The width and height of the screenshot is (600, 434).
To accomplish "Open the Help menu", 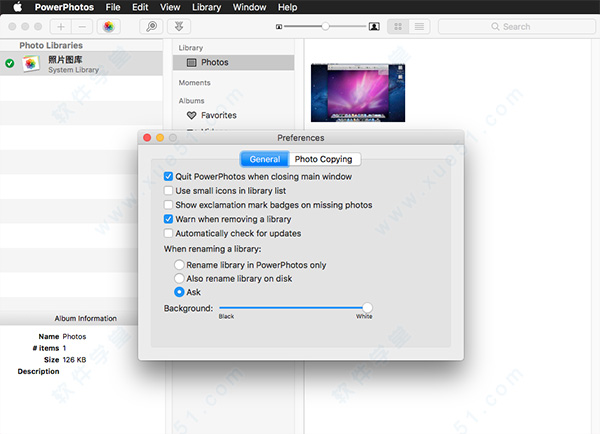I will (287, 7).
